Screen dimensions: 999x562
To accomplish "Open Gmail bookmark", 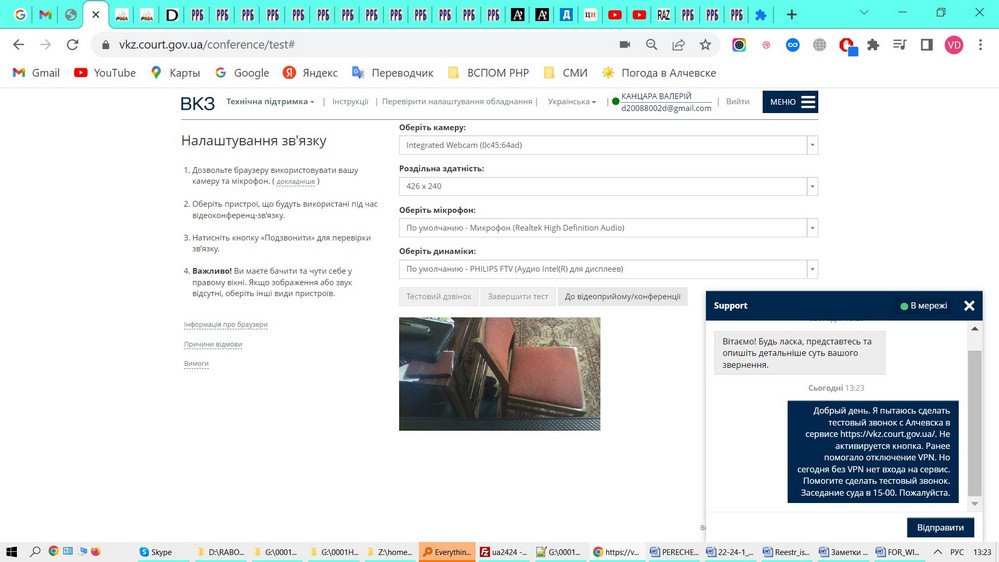I will click(36, 73).
